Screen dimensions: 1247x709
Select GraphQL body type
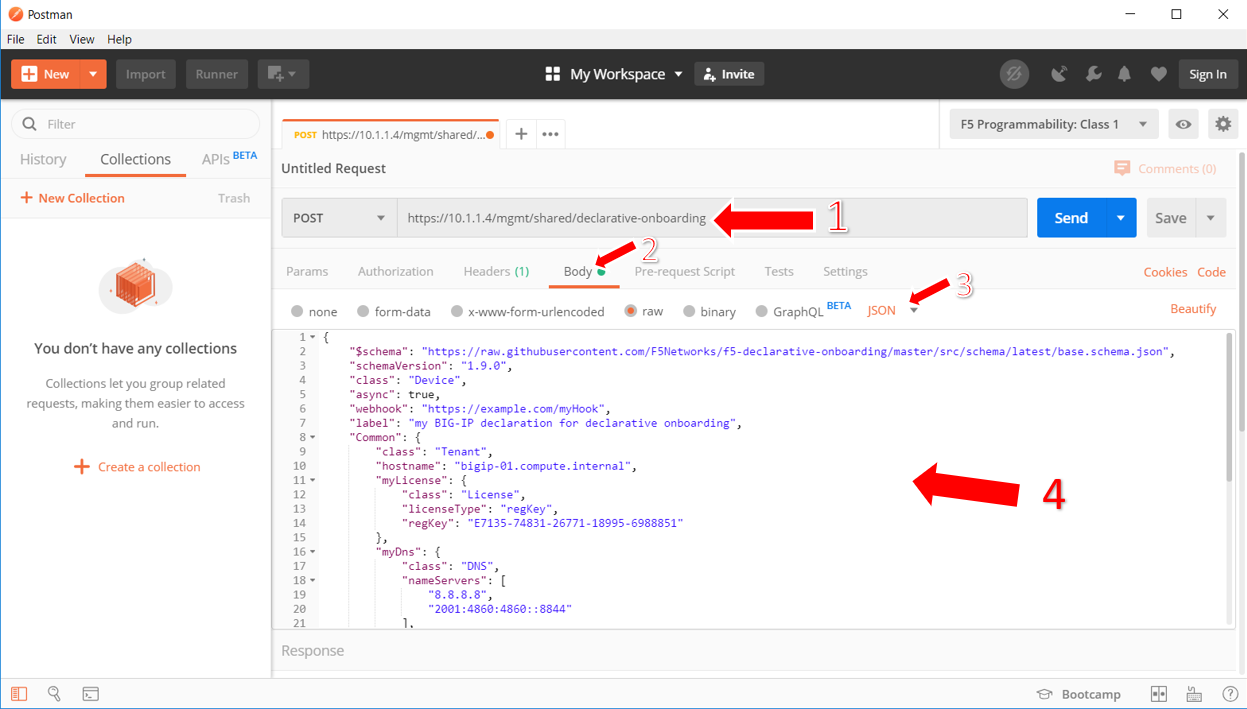(x=762, y=311)
